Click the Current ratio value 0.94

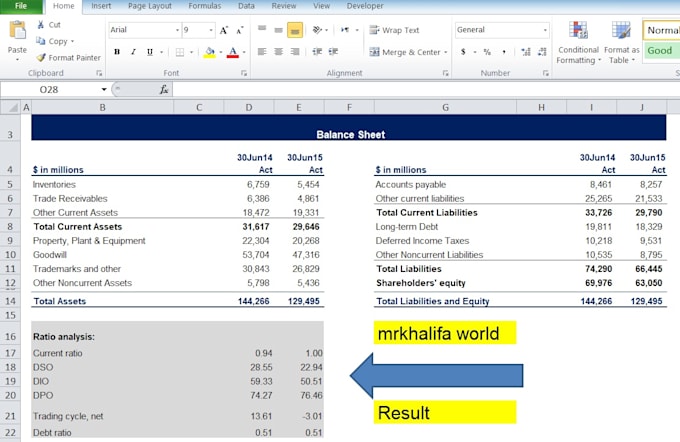coord(264,353)
